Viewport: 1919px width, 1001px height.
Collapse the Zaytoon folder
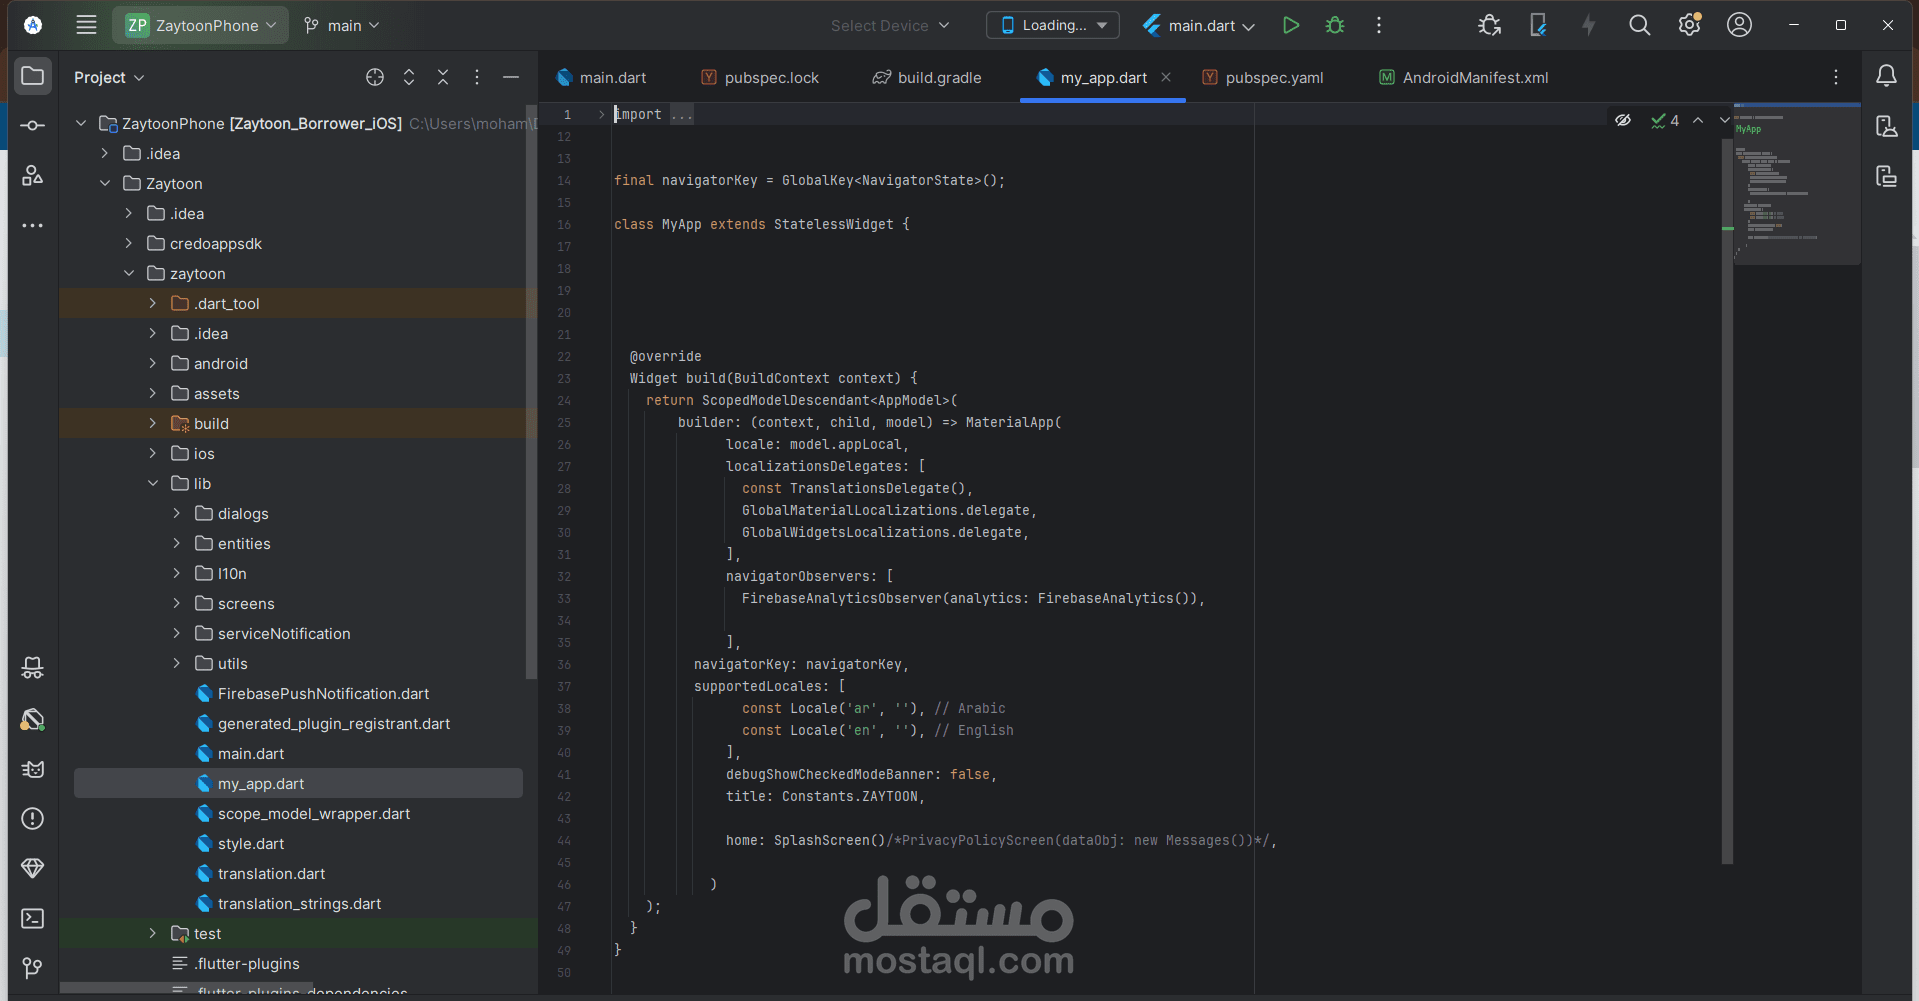105,183
